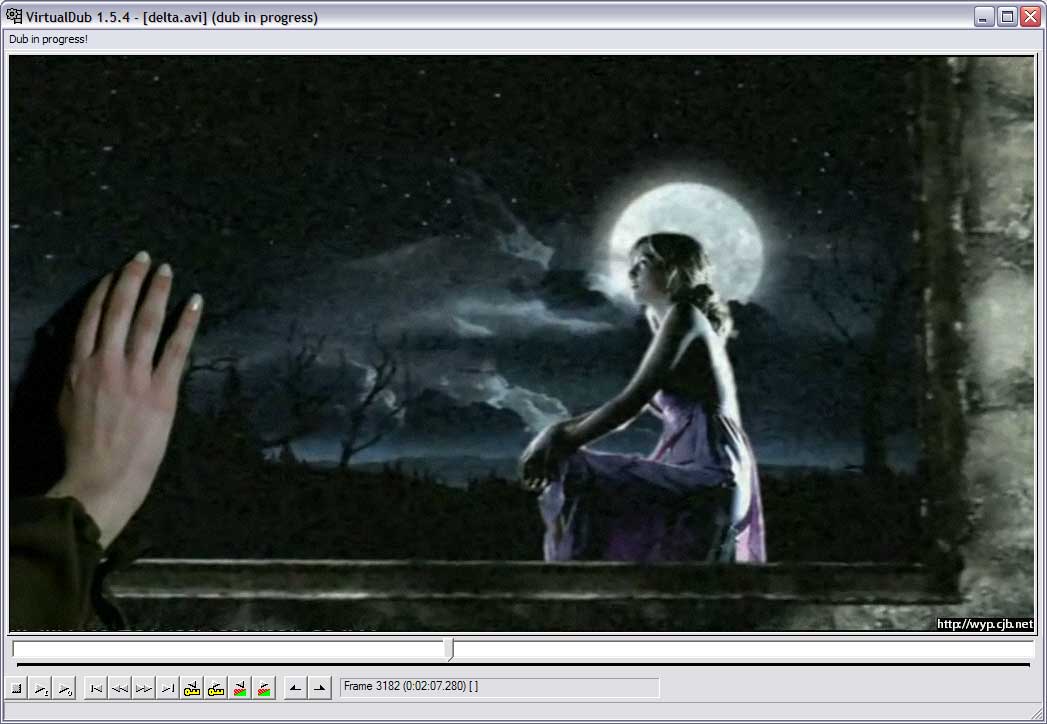1047x724 pixels.
Task: Scan forward for next scene change
Action: point(264,688)
